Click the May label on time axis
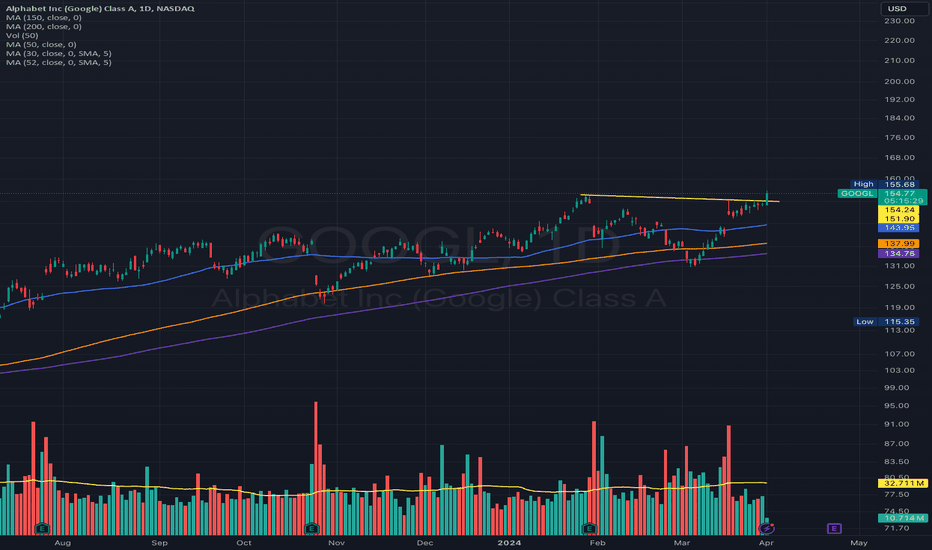This screenshot has height=550, width=932. tap(859, 543)
